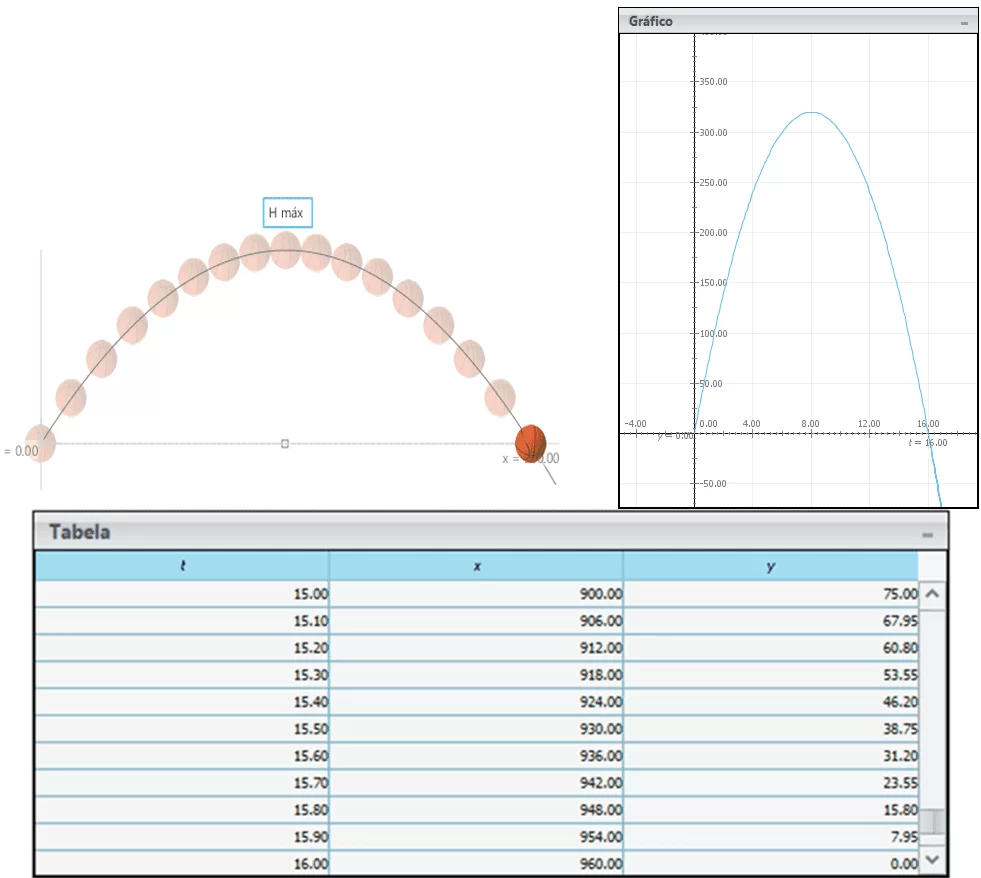Select the t column header
The height and width of the screenshot is (878, 981).
[x=182, y=566]
